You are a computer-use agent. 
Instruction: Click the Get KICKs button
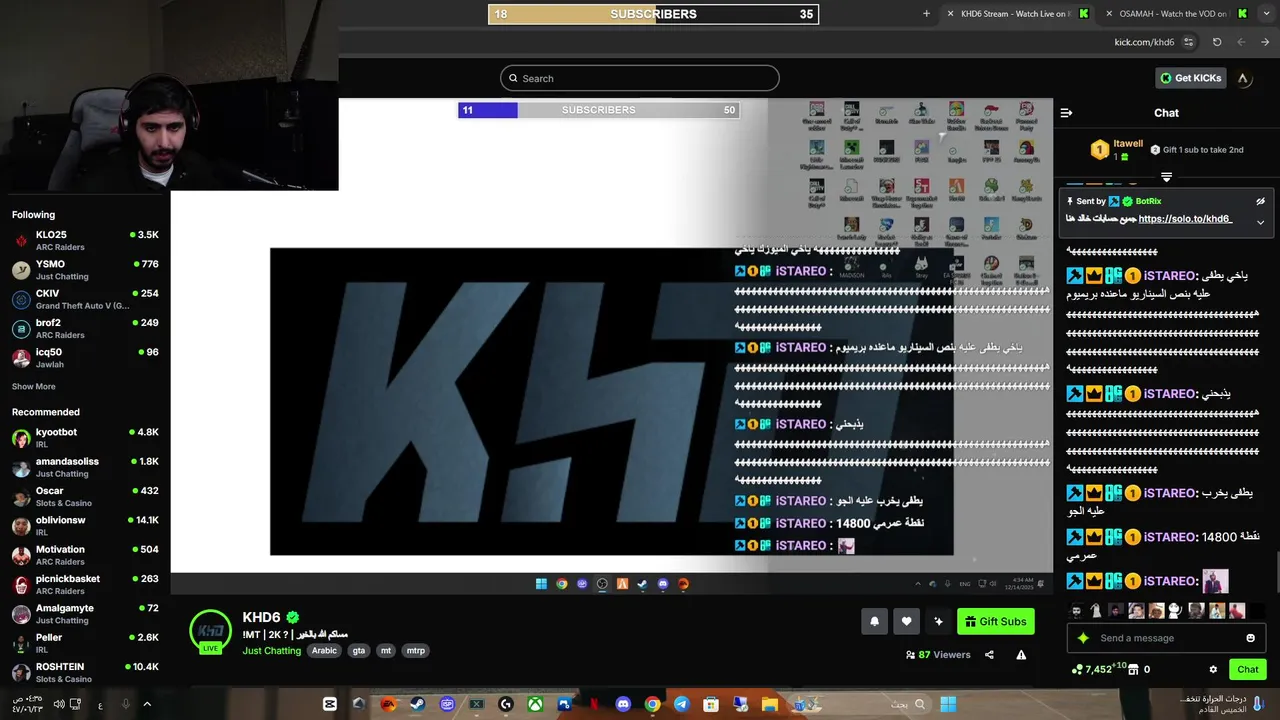click(x=1190, y=78)
